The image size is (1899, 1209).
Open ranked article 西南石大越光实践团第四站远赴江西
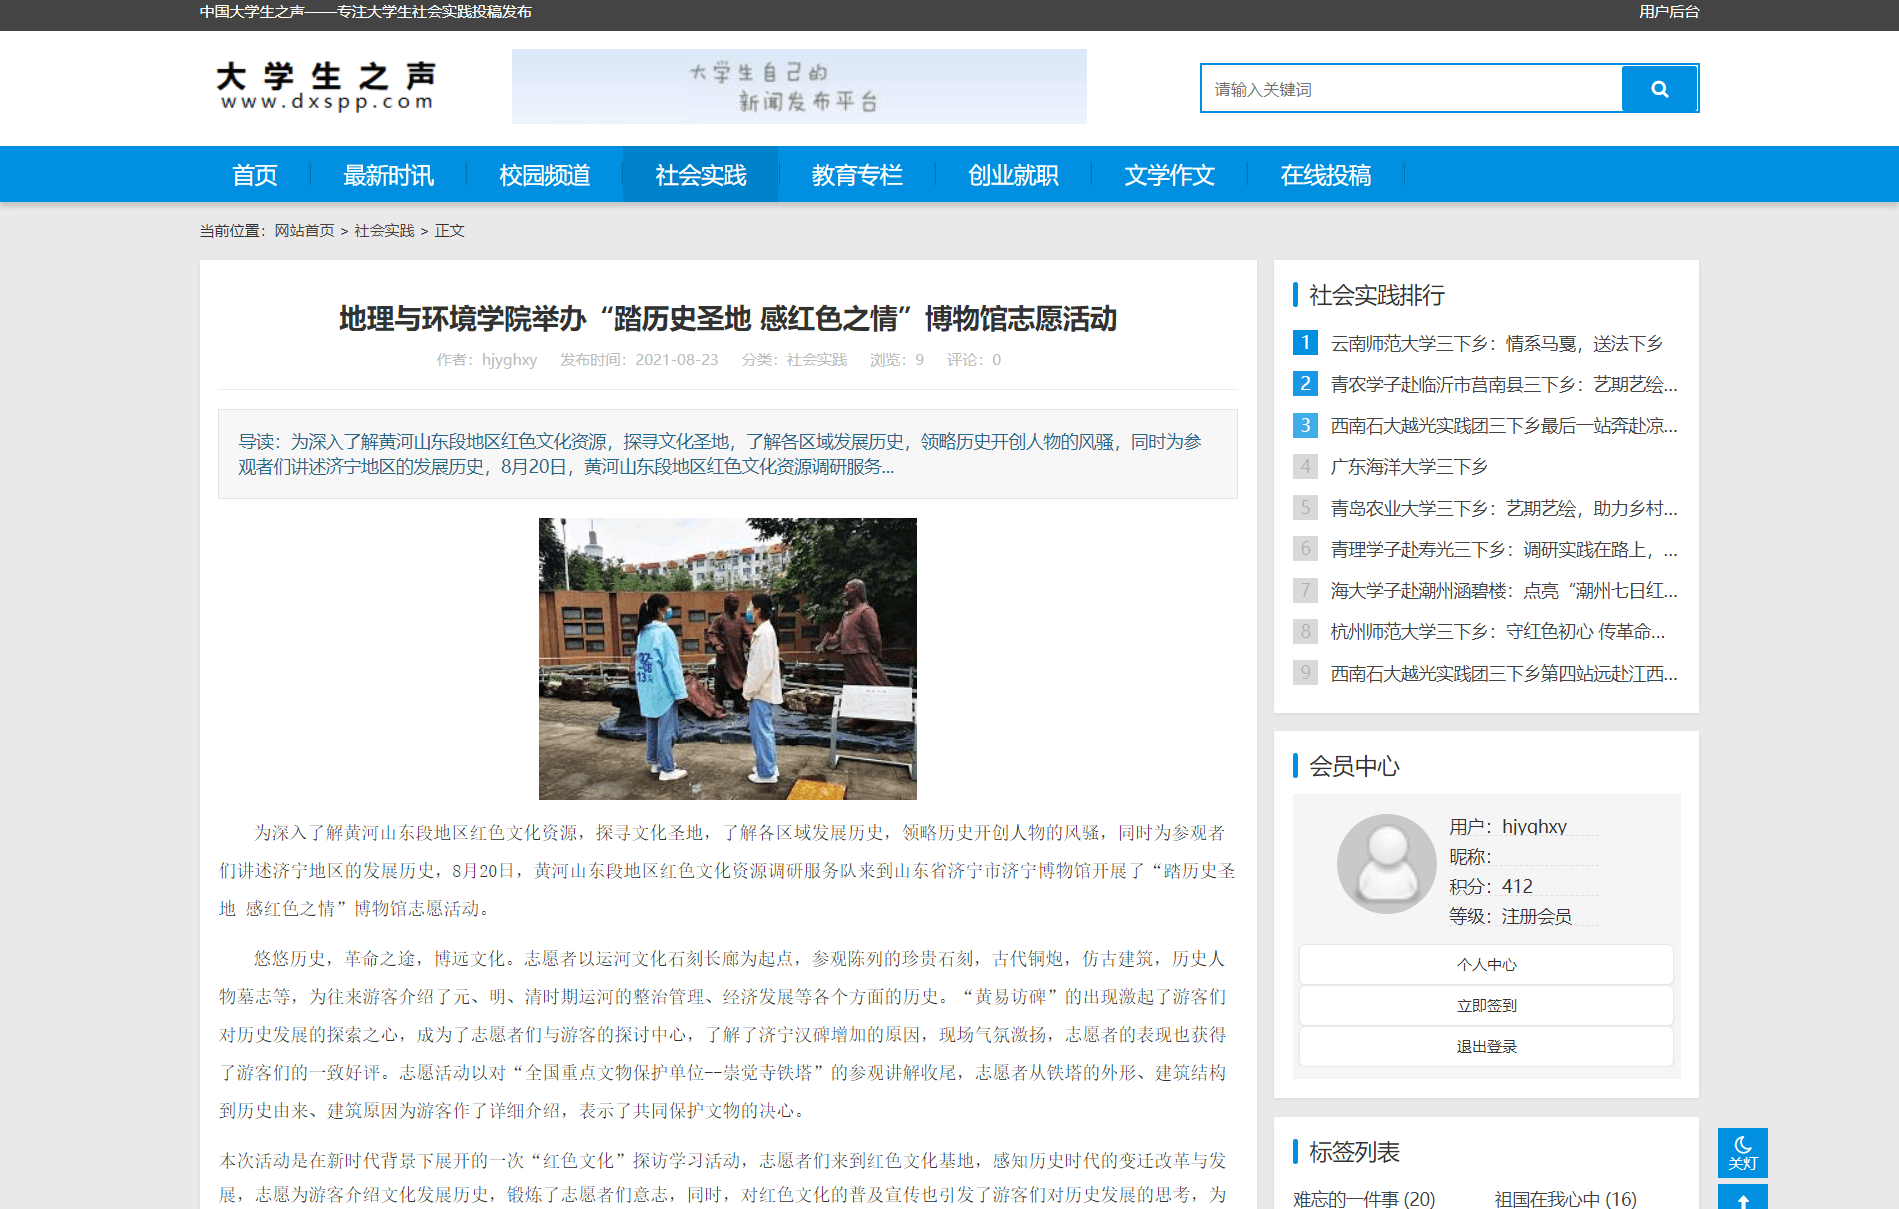tap(1504, 674)
